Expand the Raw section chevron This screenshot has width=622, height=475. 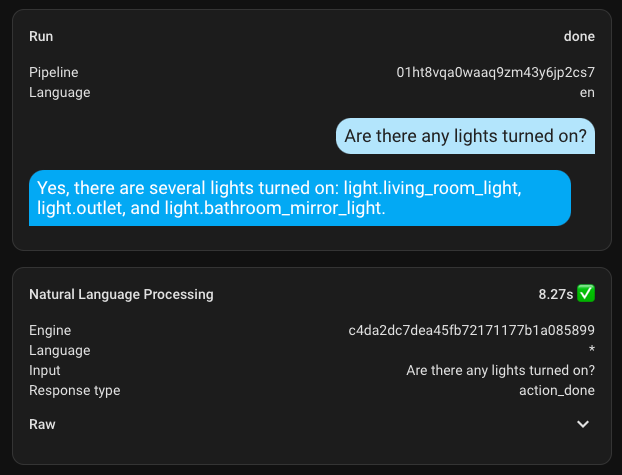(x=584, y=424)
